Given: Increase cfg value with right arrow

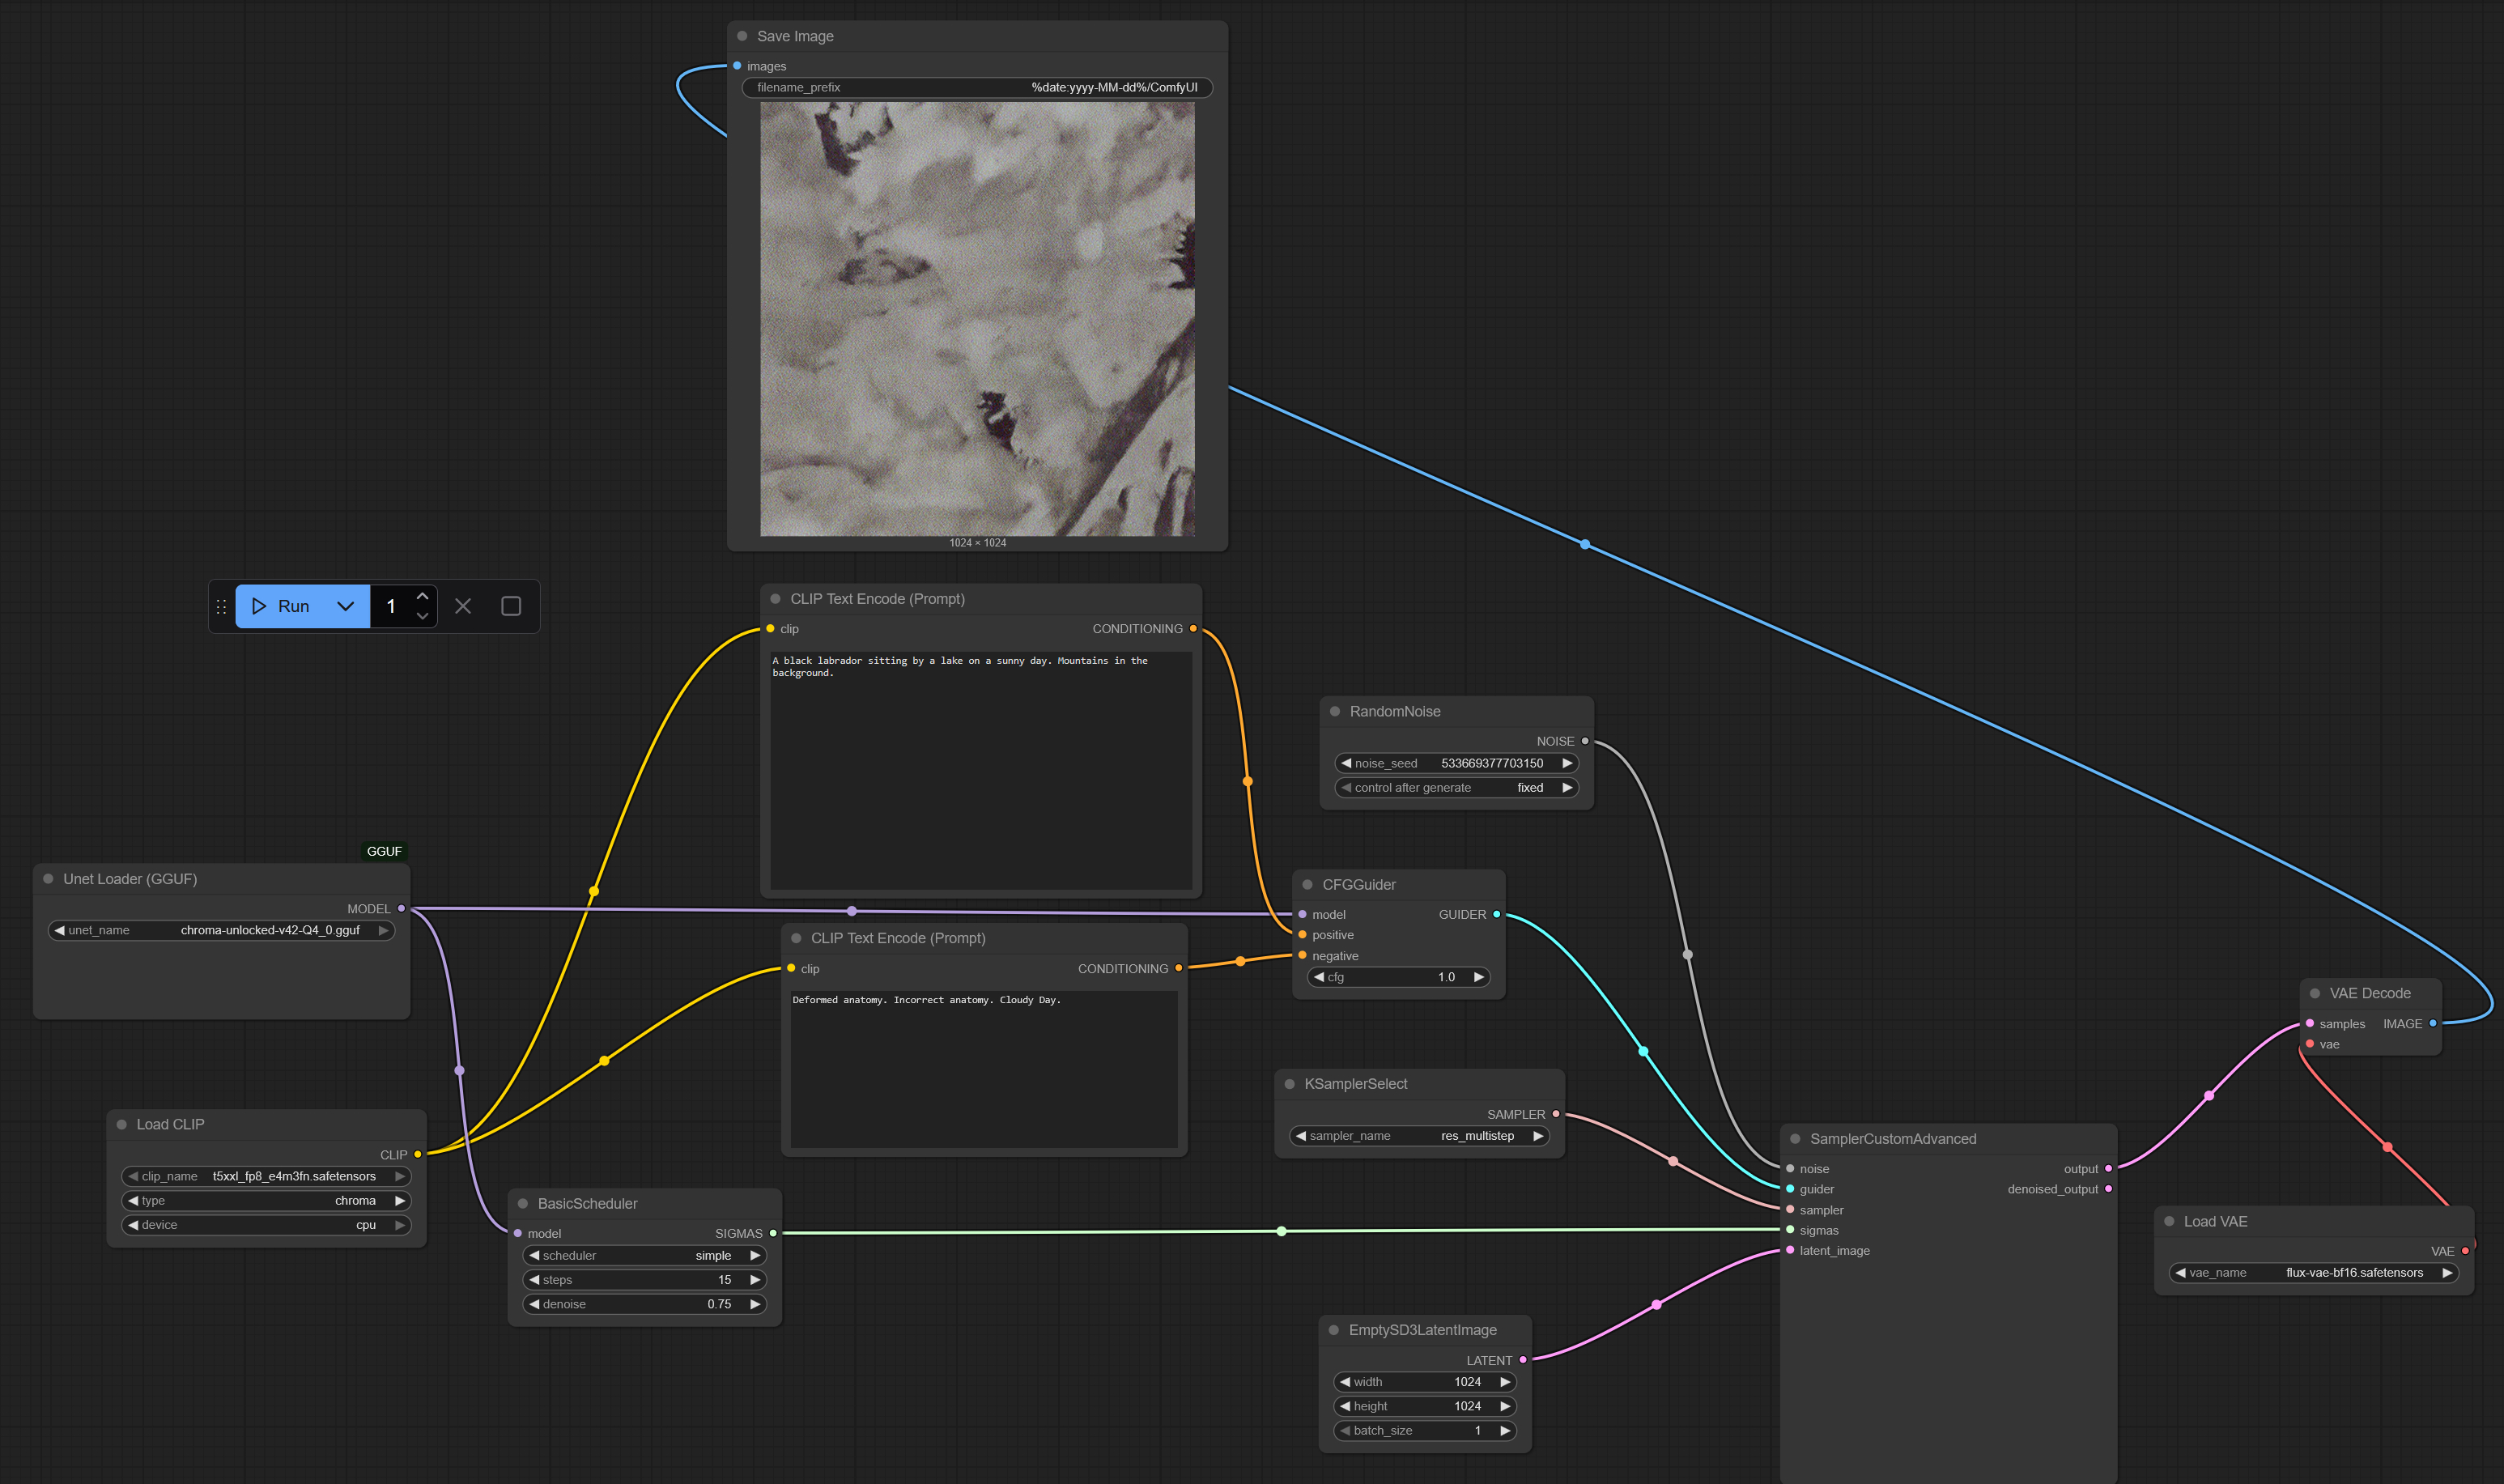Looking at the screenshot, I should click(1479, 977).
